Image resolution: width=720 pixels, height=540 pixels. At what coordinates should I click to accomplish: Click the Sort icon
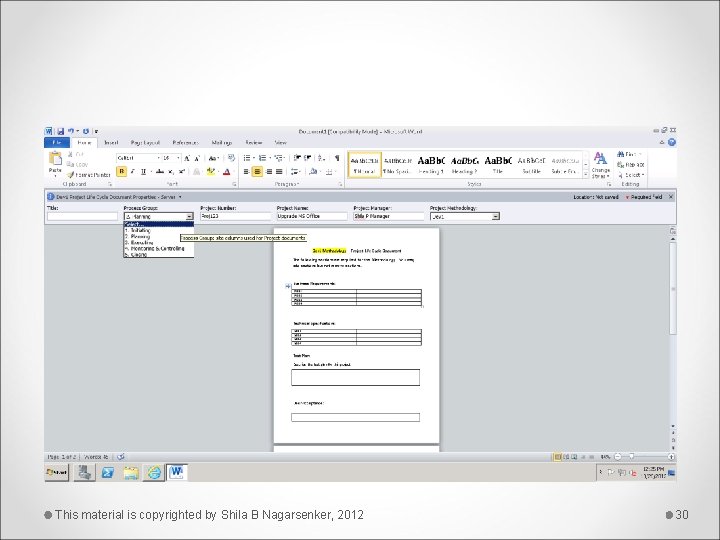321,158
